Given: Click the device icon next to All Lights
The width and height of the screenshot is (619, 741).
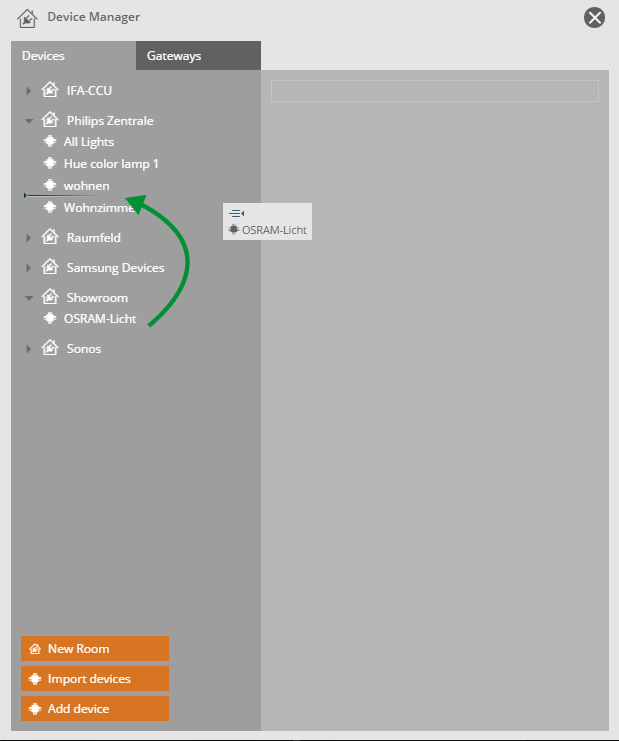Looking at the screenshot, I should 49,142.
